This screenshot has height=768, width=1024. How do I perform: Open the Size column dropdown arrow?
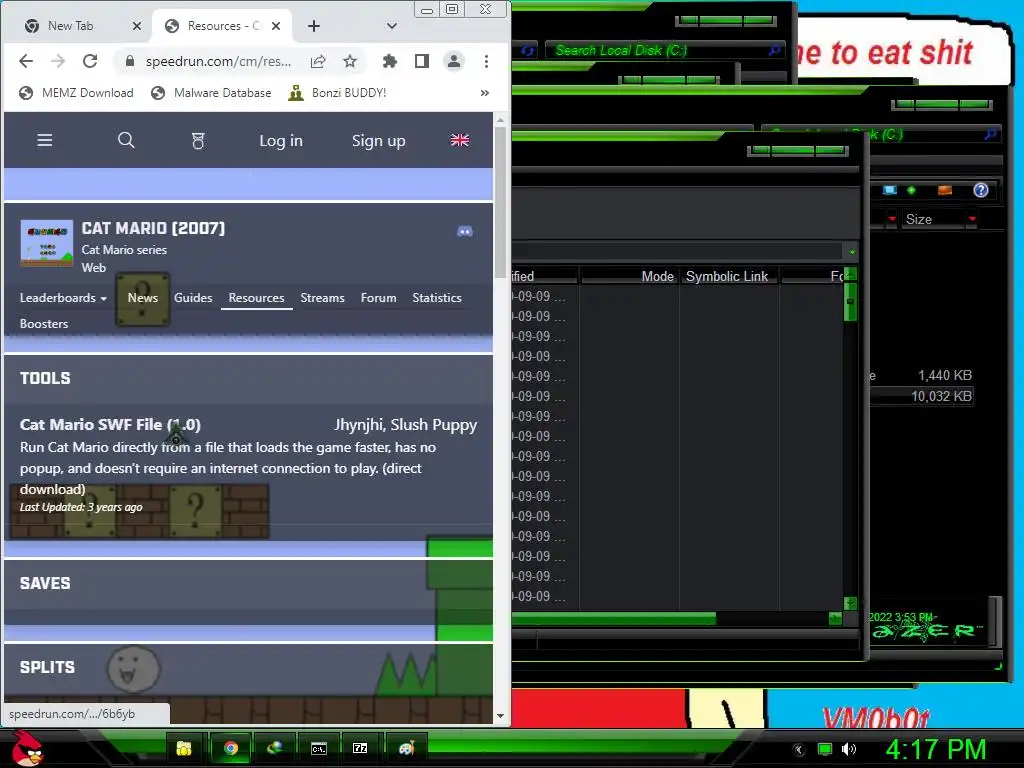coord(972,219)
